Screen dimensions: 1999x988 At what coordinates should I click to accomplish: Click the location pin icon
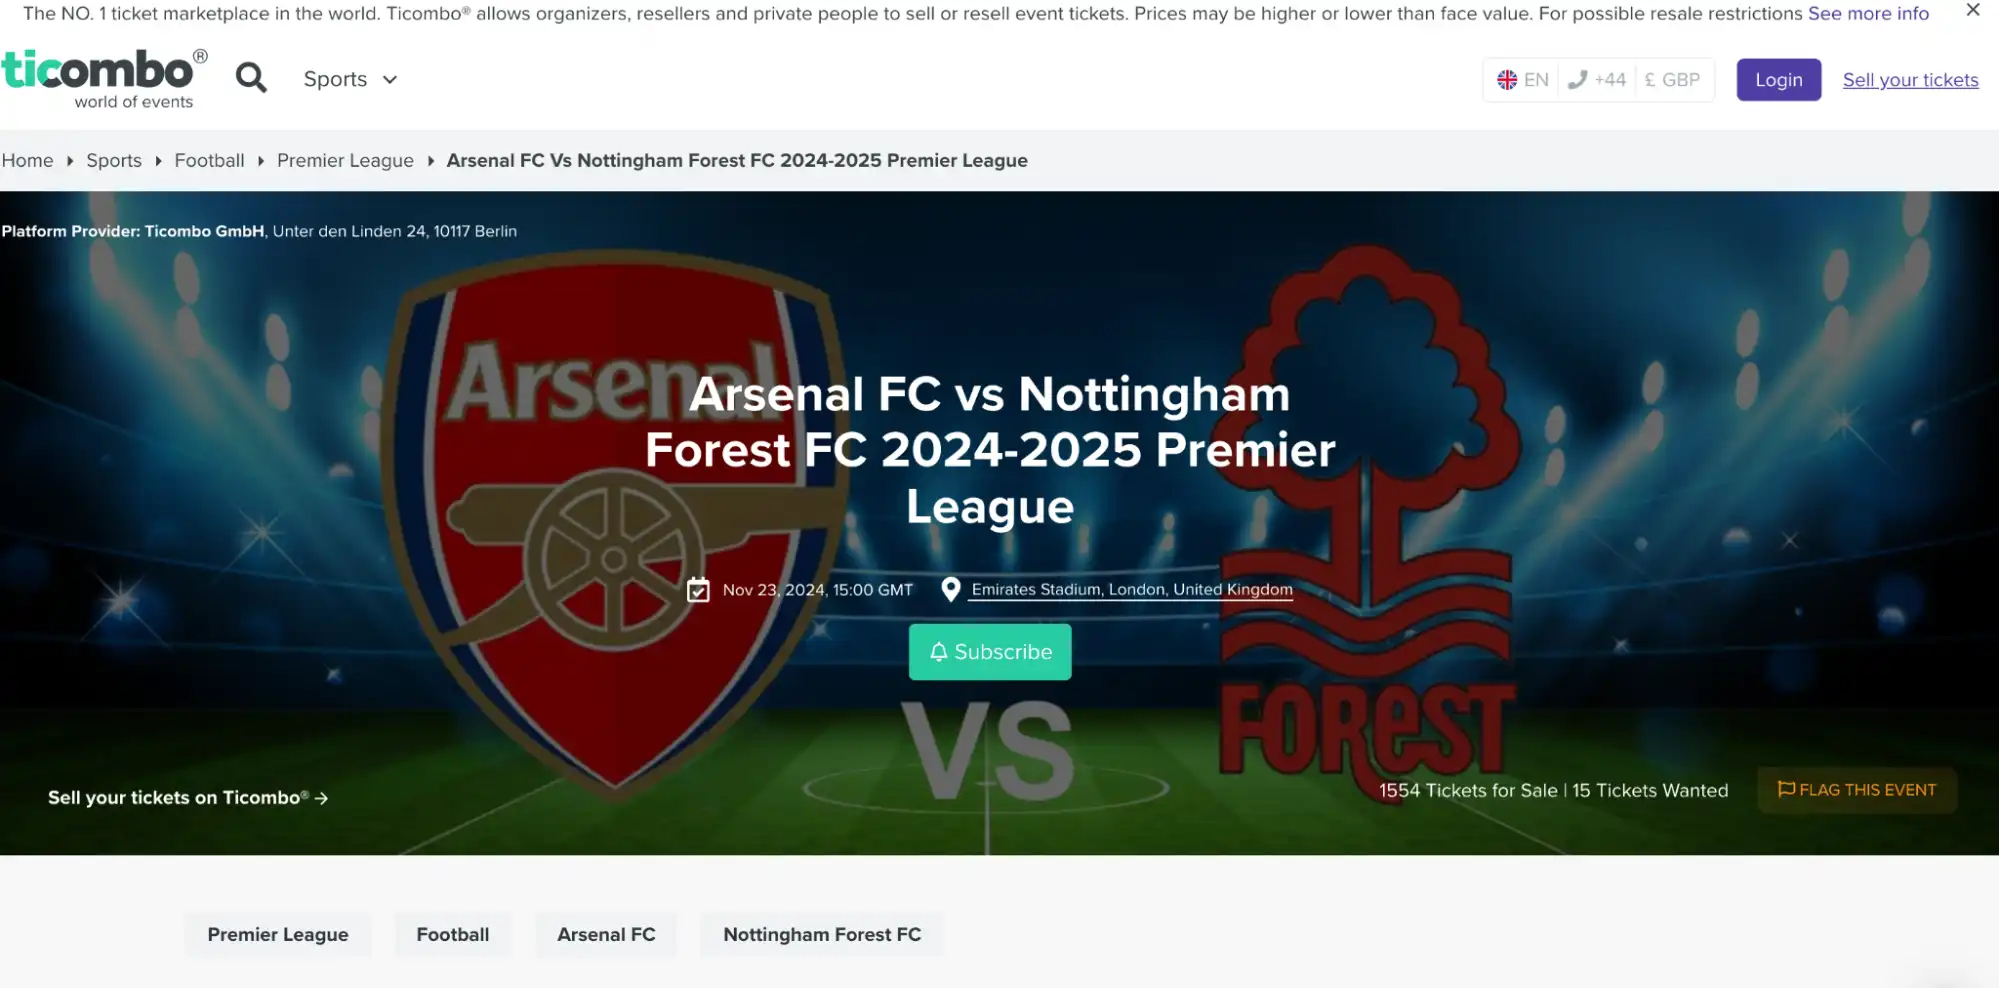[x=951, y=590]
